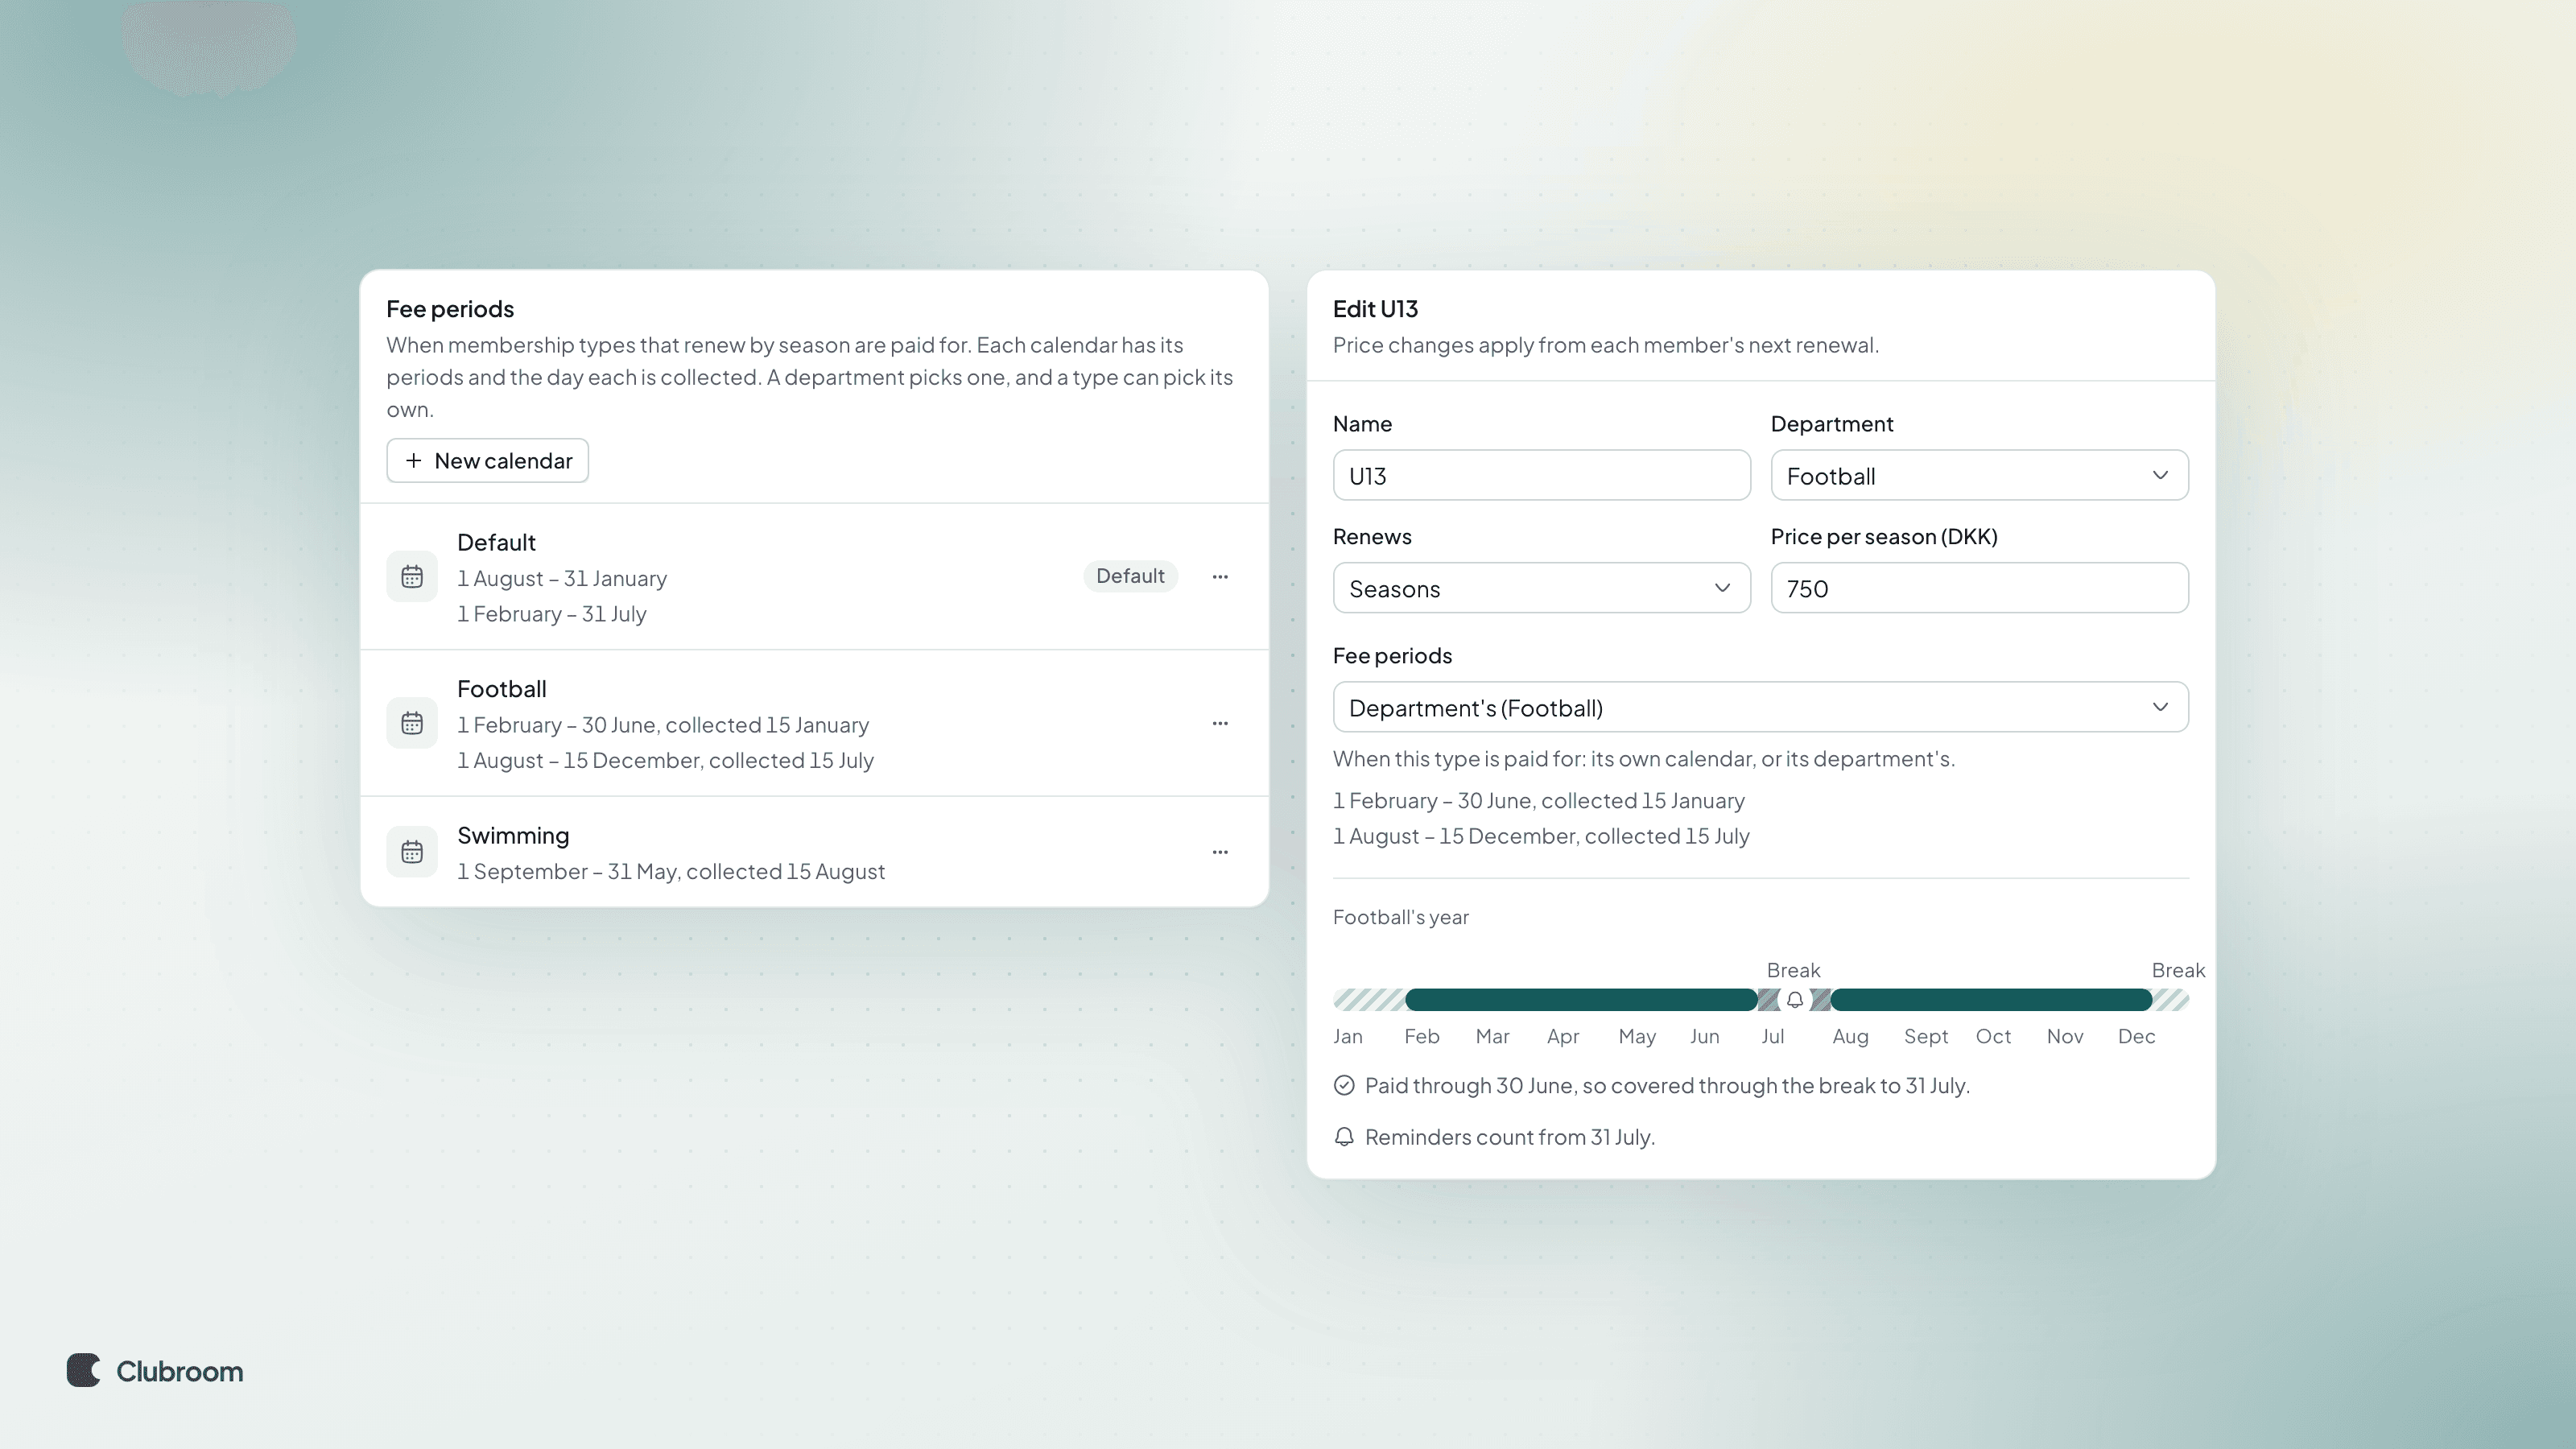This screenshot has height=1449, width=2576.
Task: Open the Department dropdown showing Football
Action: coord(1979,475)
